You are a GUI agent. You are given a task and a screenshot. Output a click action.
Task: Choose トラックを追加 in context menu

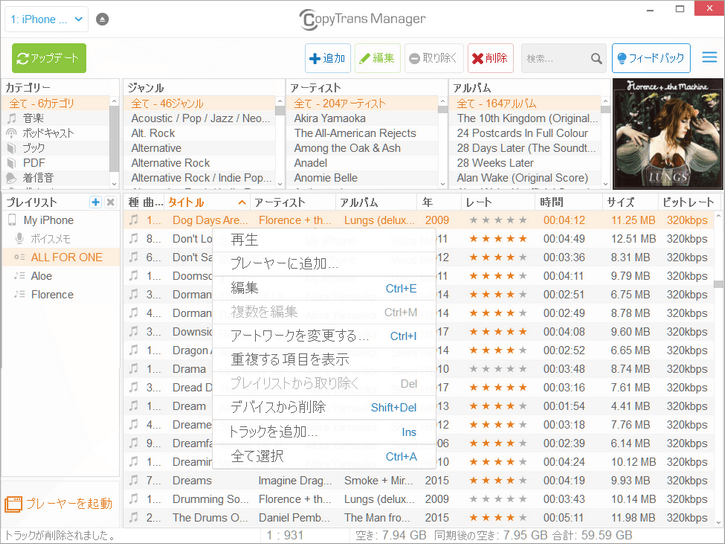324,432
